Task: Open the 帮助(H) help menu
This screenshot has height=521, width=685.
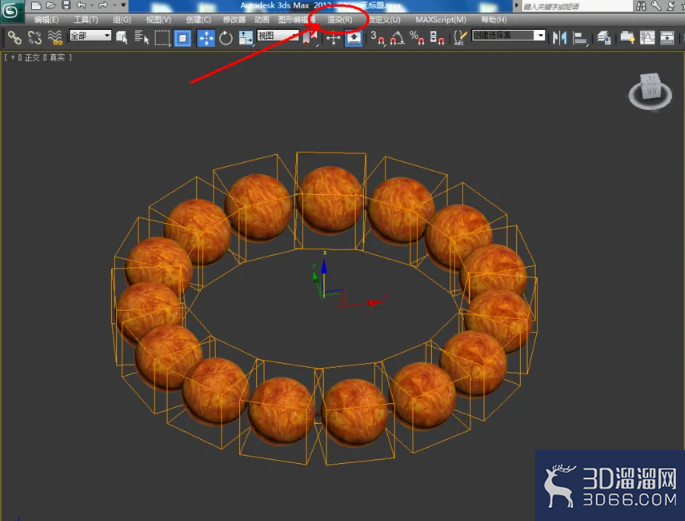Action: point(494,20)
